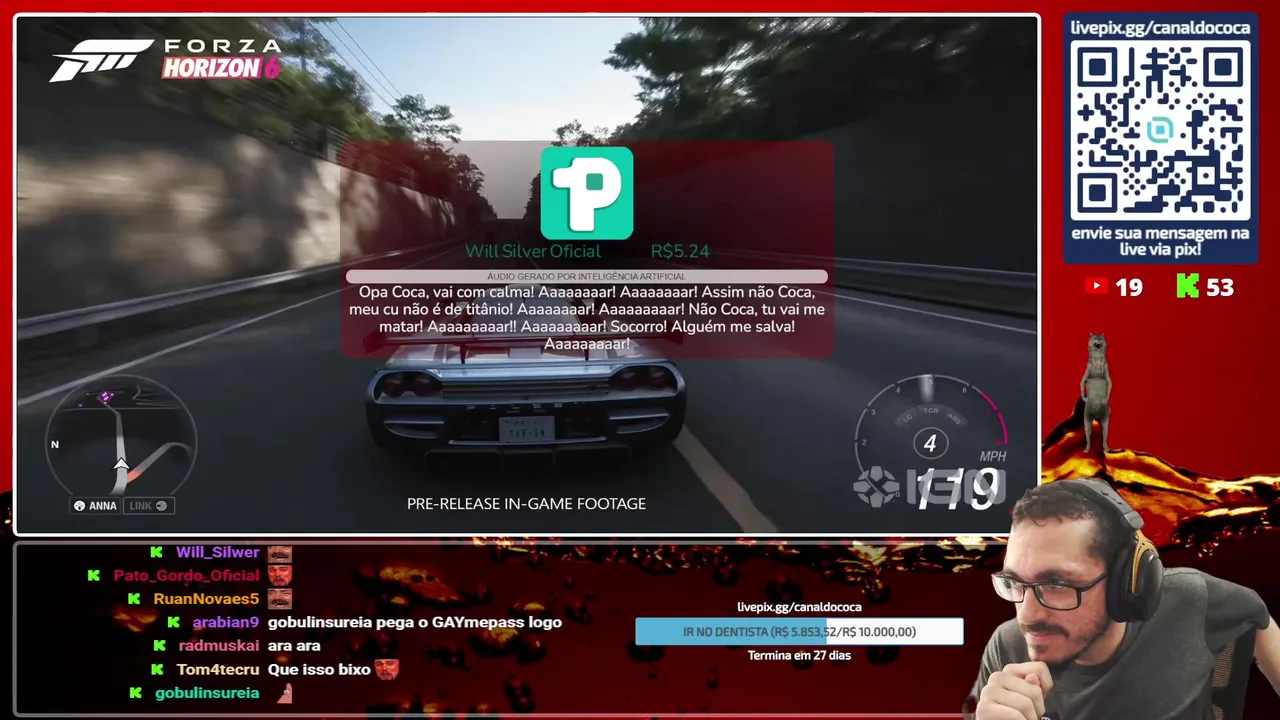The height and width of the screenshot is (720, 1280).
Task: Click the Kick badge beside Tom4tecru
Action: (157, 669)
